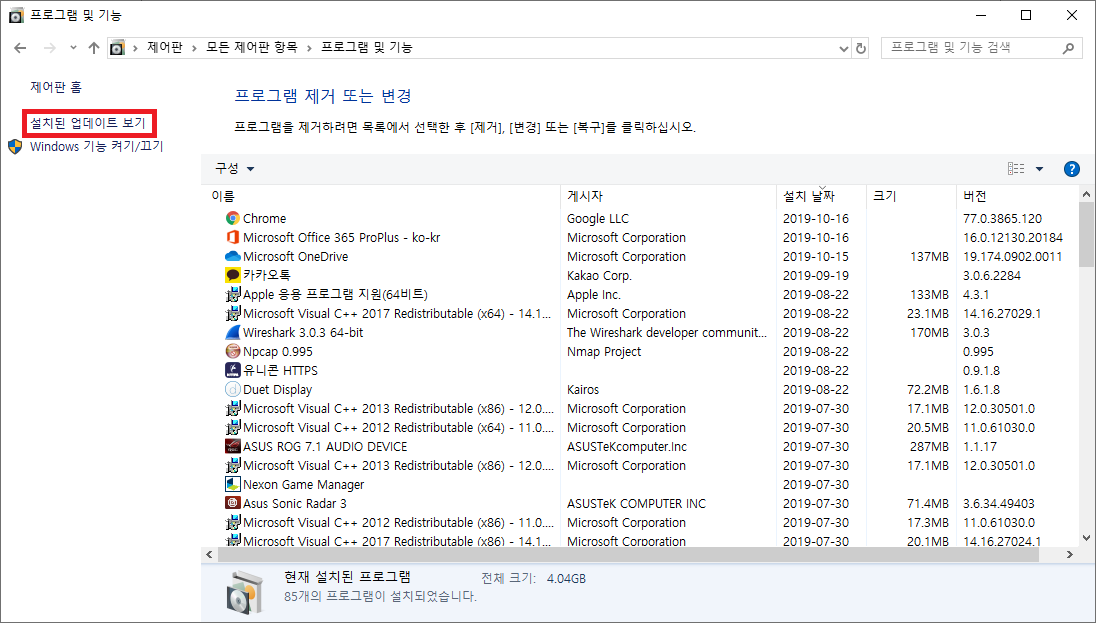Click version 77.0.3865.120 cell

point(1002,218)
